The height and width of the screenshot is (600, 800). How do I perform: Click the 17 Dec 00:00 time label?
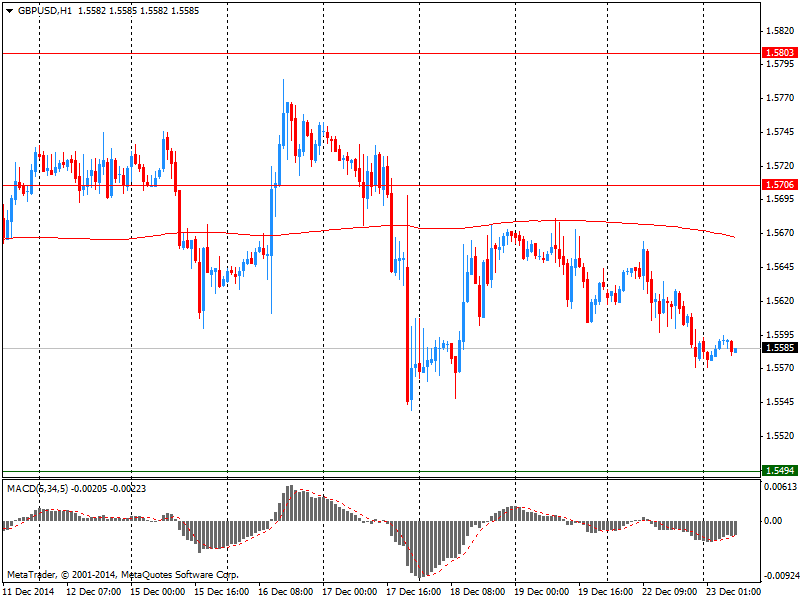click(x=349, y=591)
